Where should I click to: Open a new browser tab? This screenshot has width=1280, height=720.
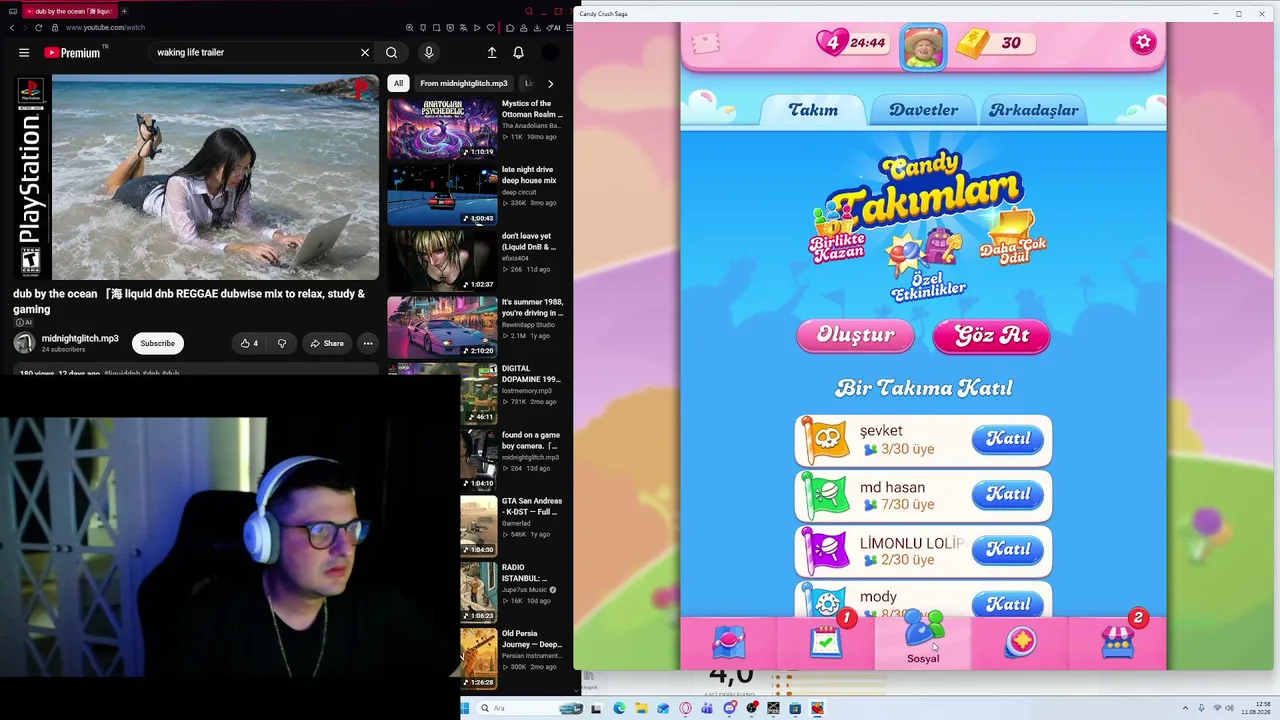click(x=124, y=11)
